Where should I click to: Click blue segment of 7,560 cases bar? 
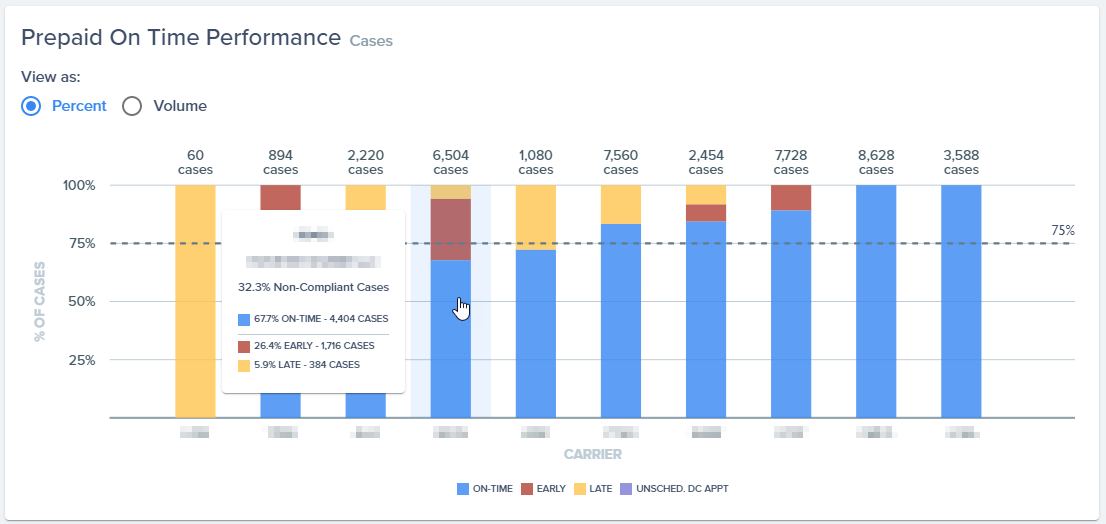(621, 321)
